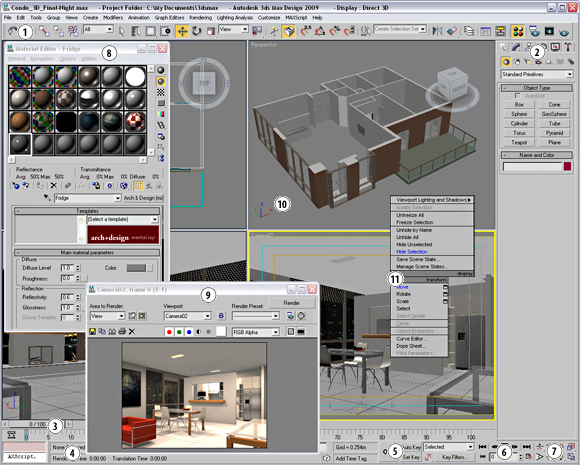Toggle Angle Snap on main toolbar
Screen dimensions: 580x465
320,31
